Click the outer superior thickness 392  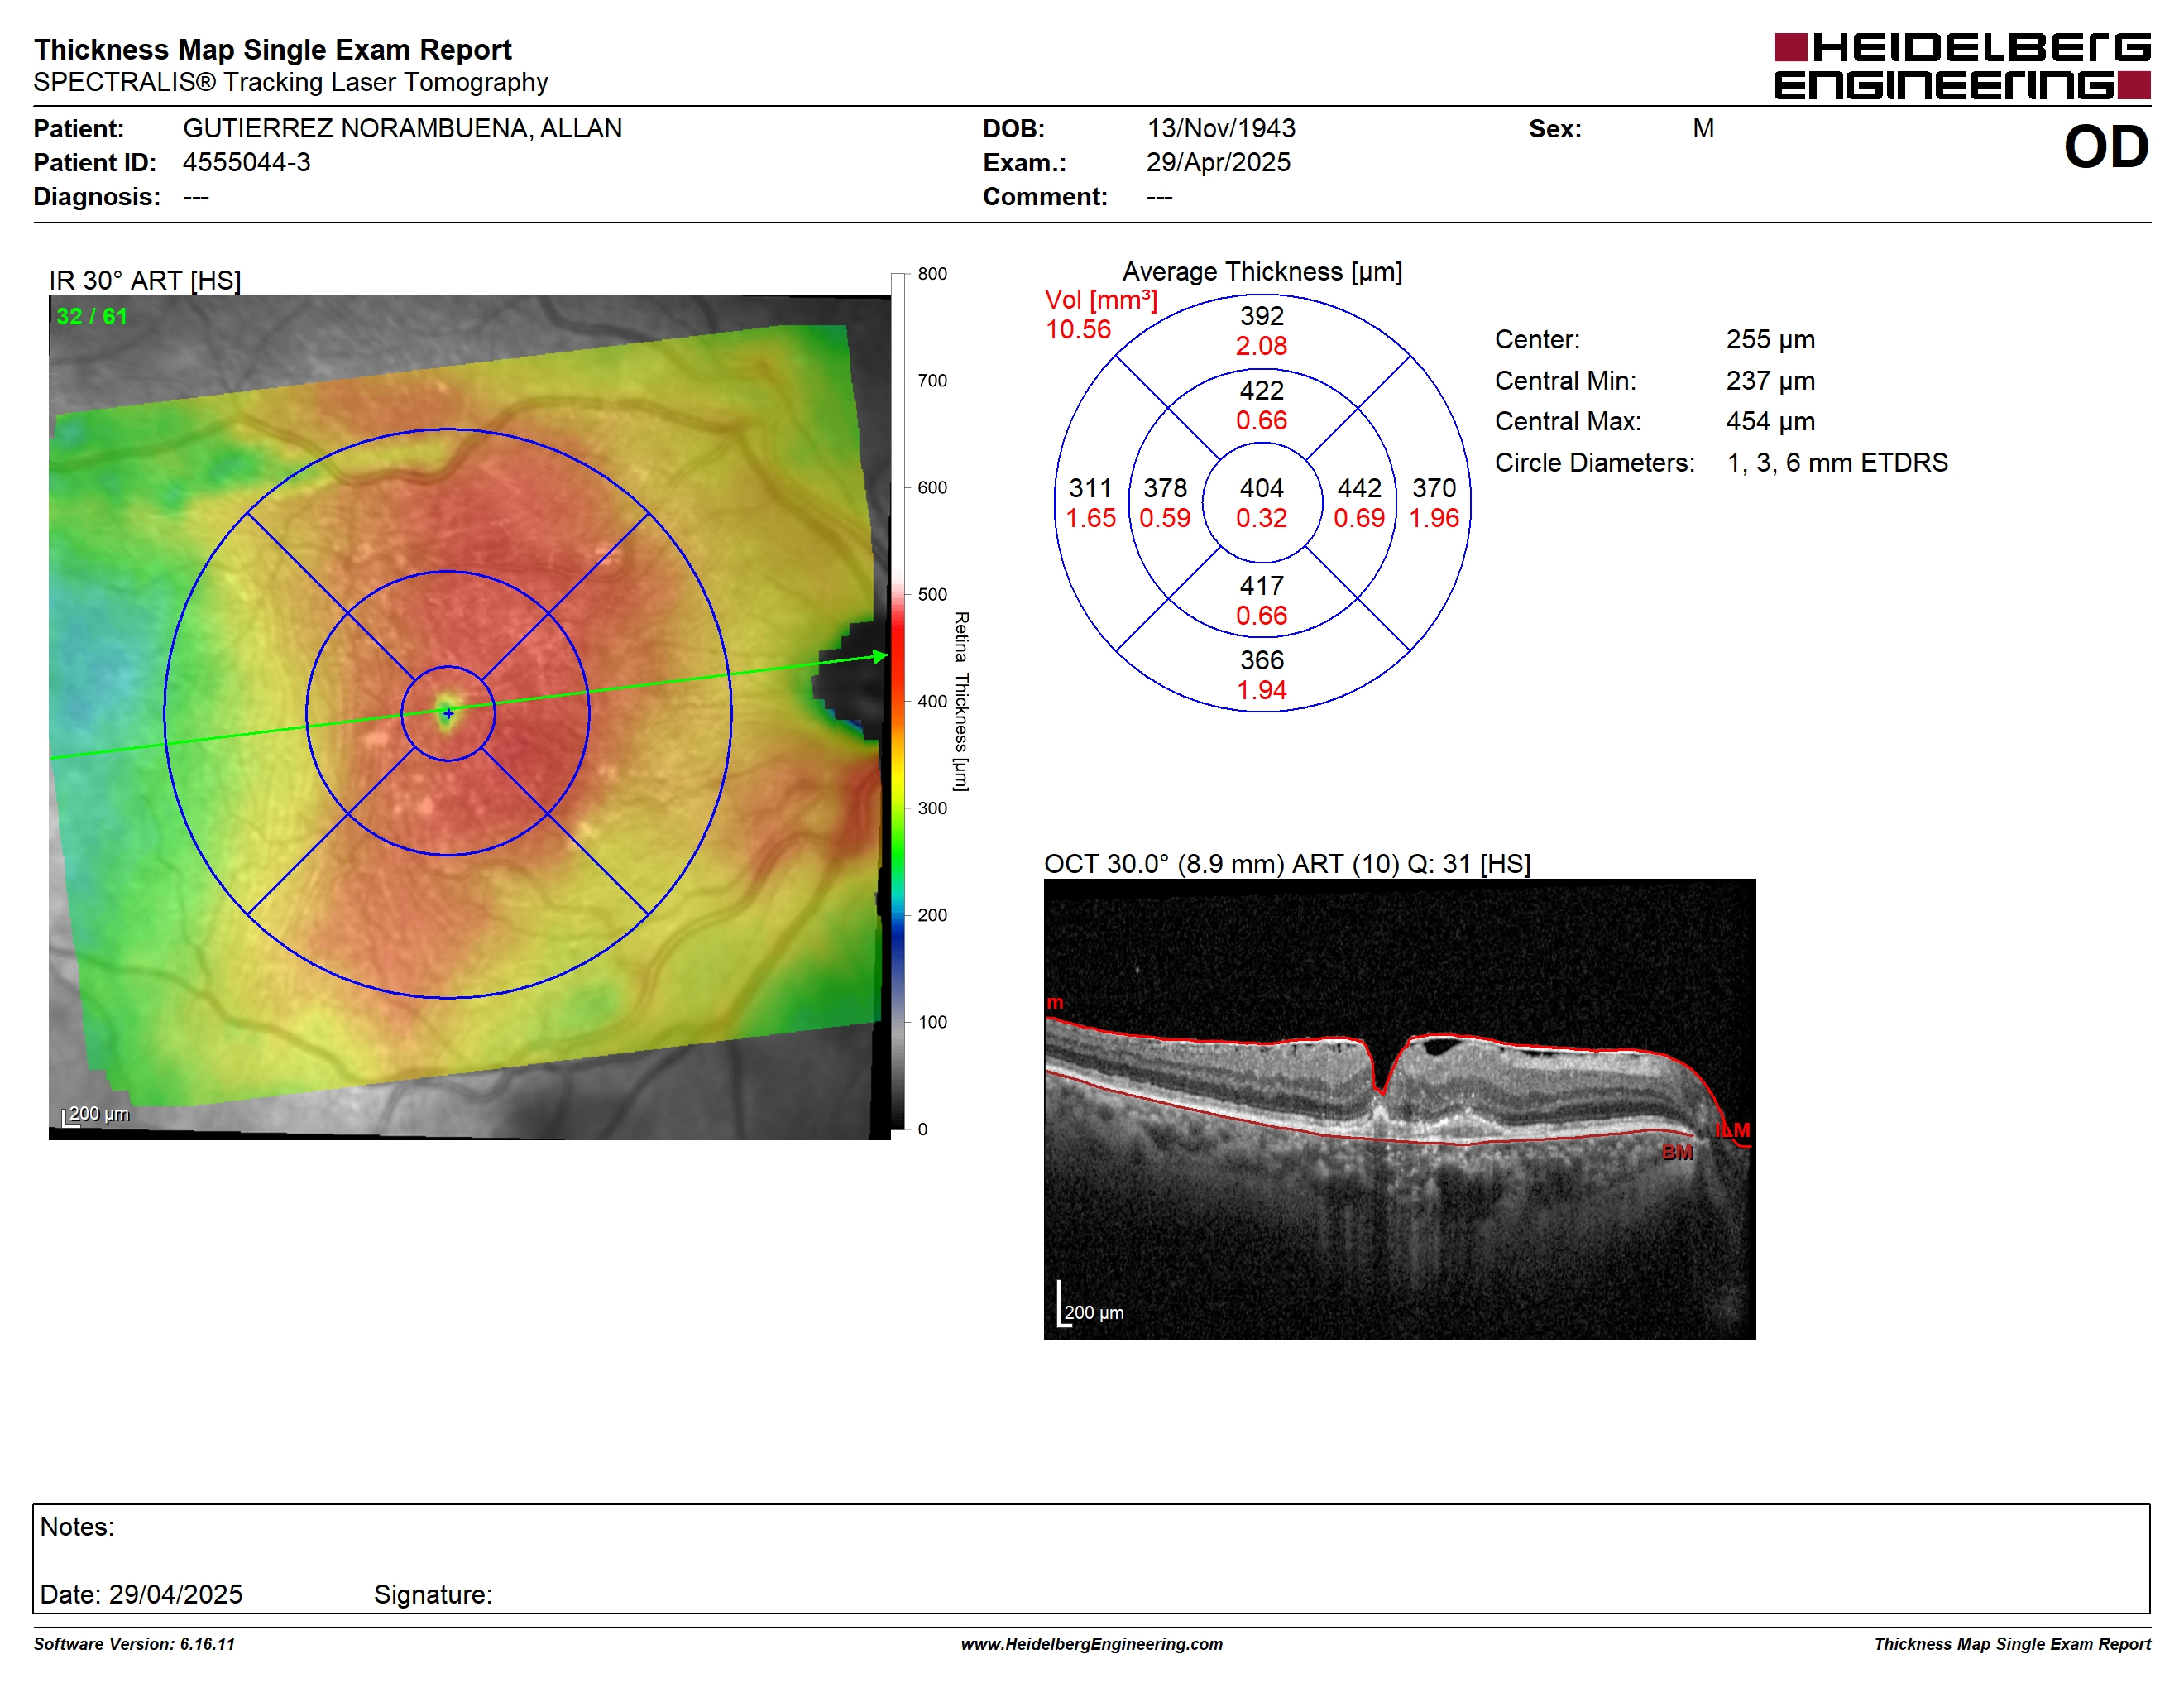pyautogui.click(x=1261, y=316)
